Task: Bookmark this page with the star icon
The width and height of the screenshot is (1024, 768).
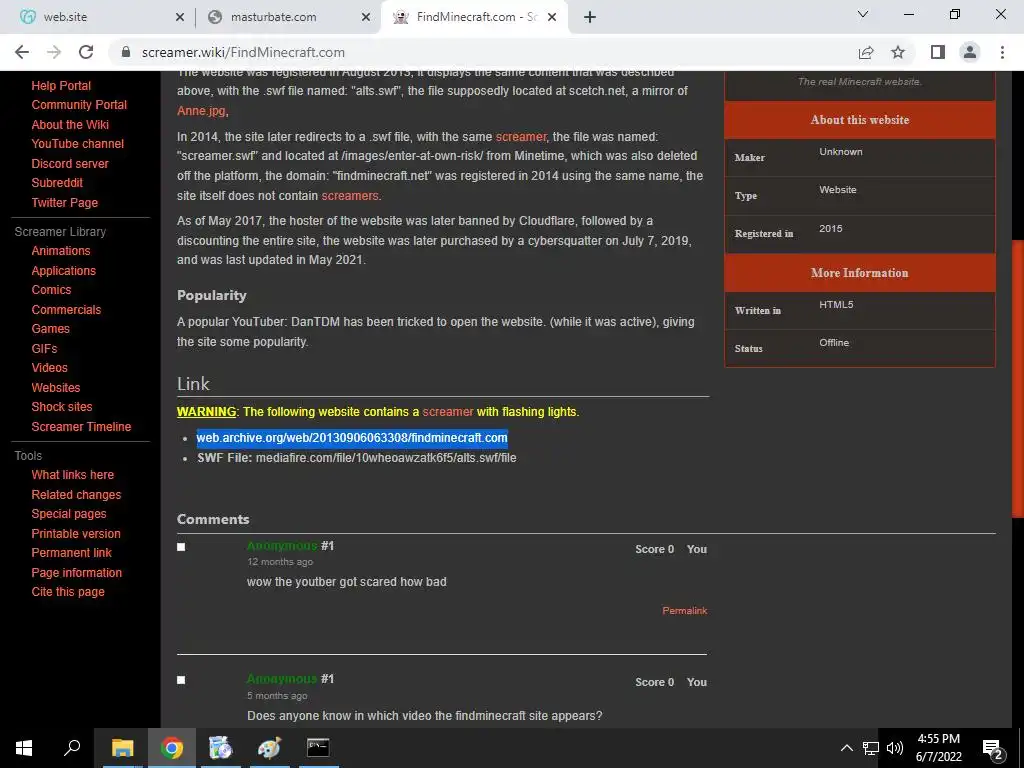Action: (x=898, y=52)
